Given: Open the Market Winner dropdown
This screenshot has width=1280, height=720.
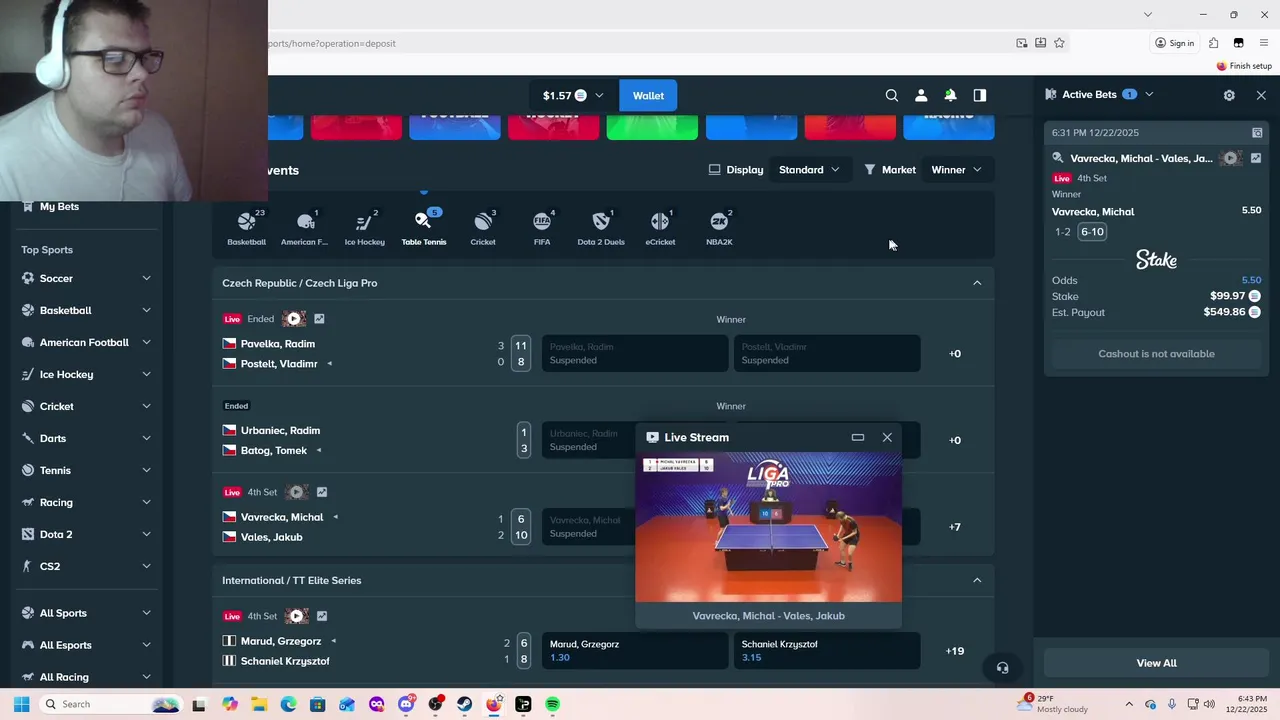Looking at the screenshot, I should tap(956, 170).
